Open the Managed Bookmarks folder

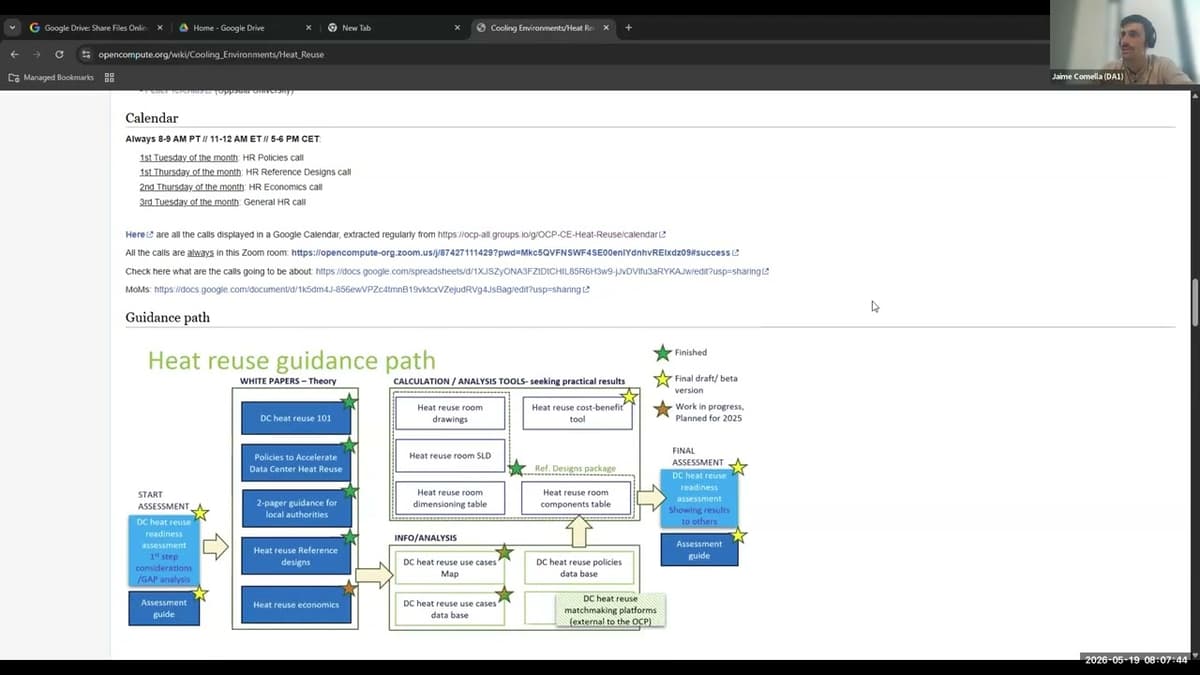pyautogui.click(x=51, y=77)
